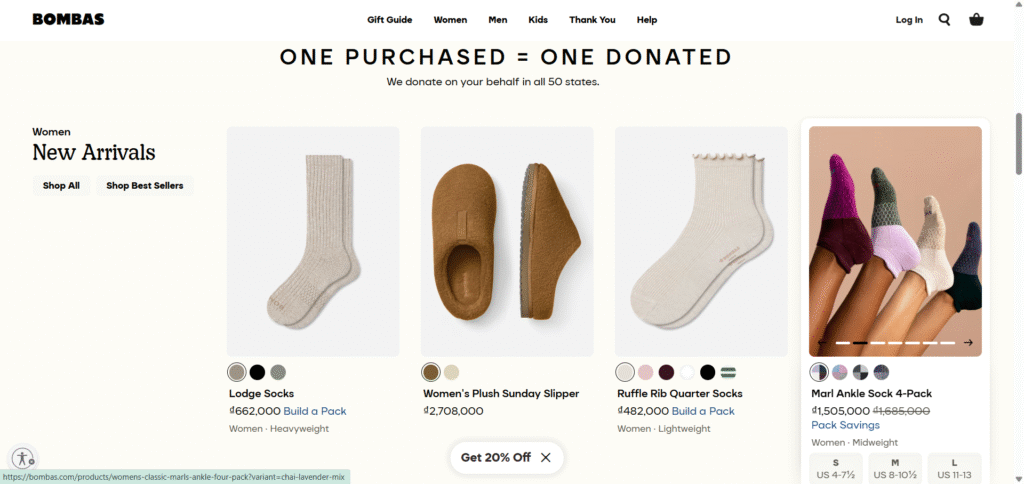This screenshot has width=1024, height=484.
Task: Open the Kids navigation menu
Action: (538, 19)
